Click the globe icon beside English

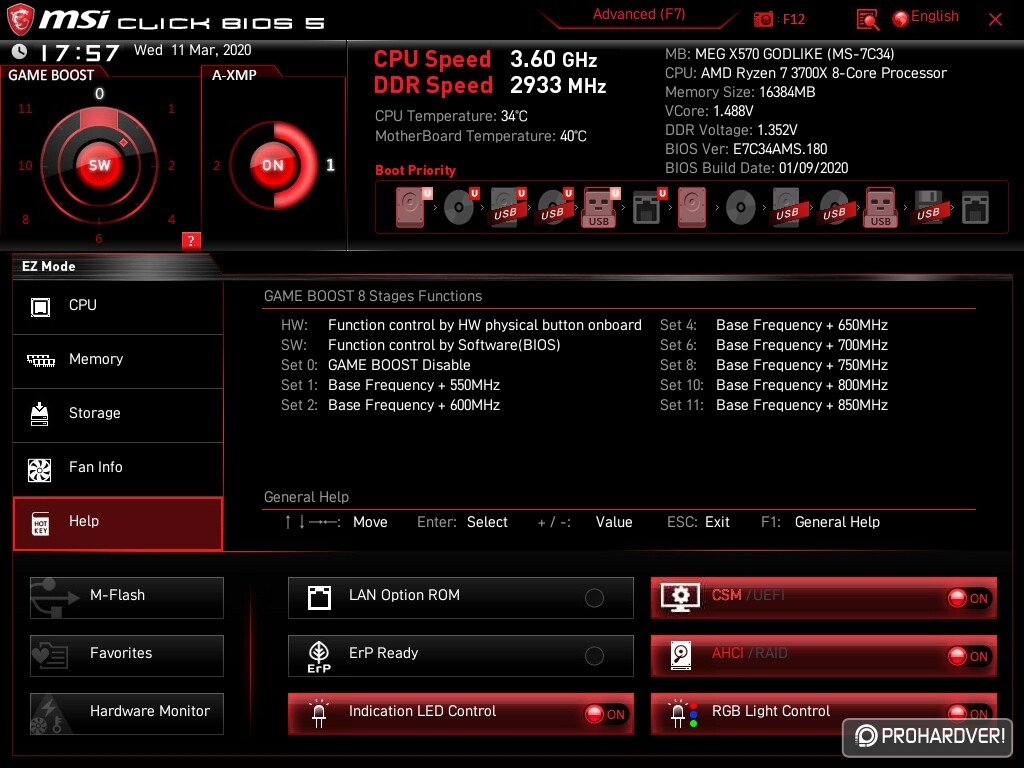pyautogui.click(x=901, y=19)
